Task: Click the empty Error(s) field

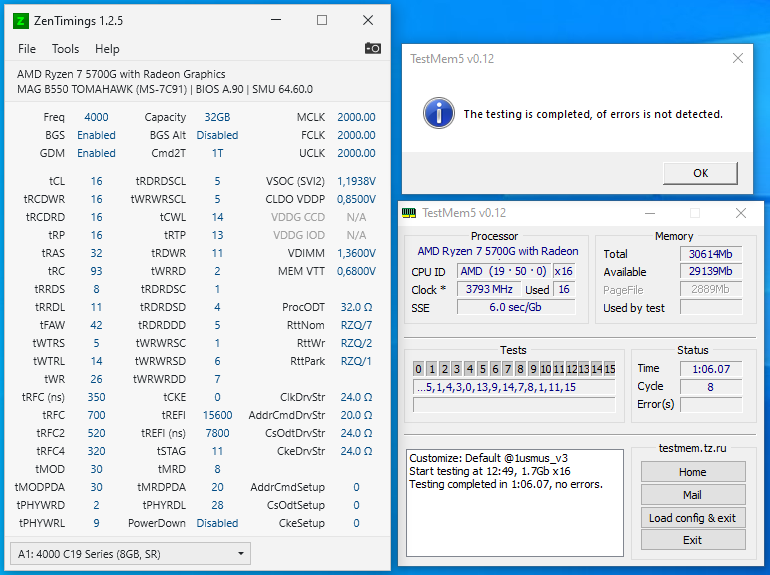Action: tap(711, 405)
